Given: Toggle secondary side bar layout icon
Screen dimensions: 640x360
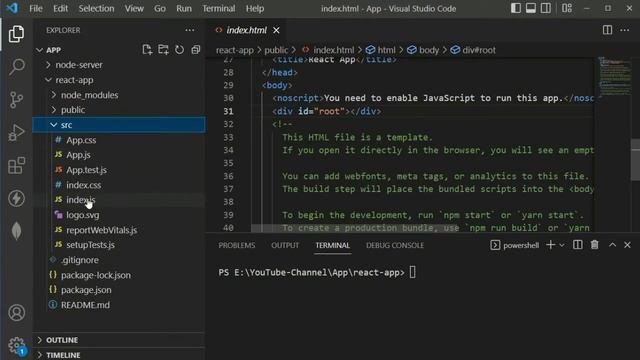Looking at the screenshot, I should 546,8.
